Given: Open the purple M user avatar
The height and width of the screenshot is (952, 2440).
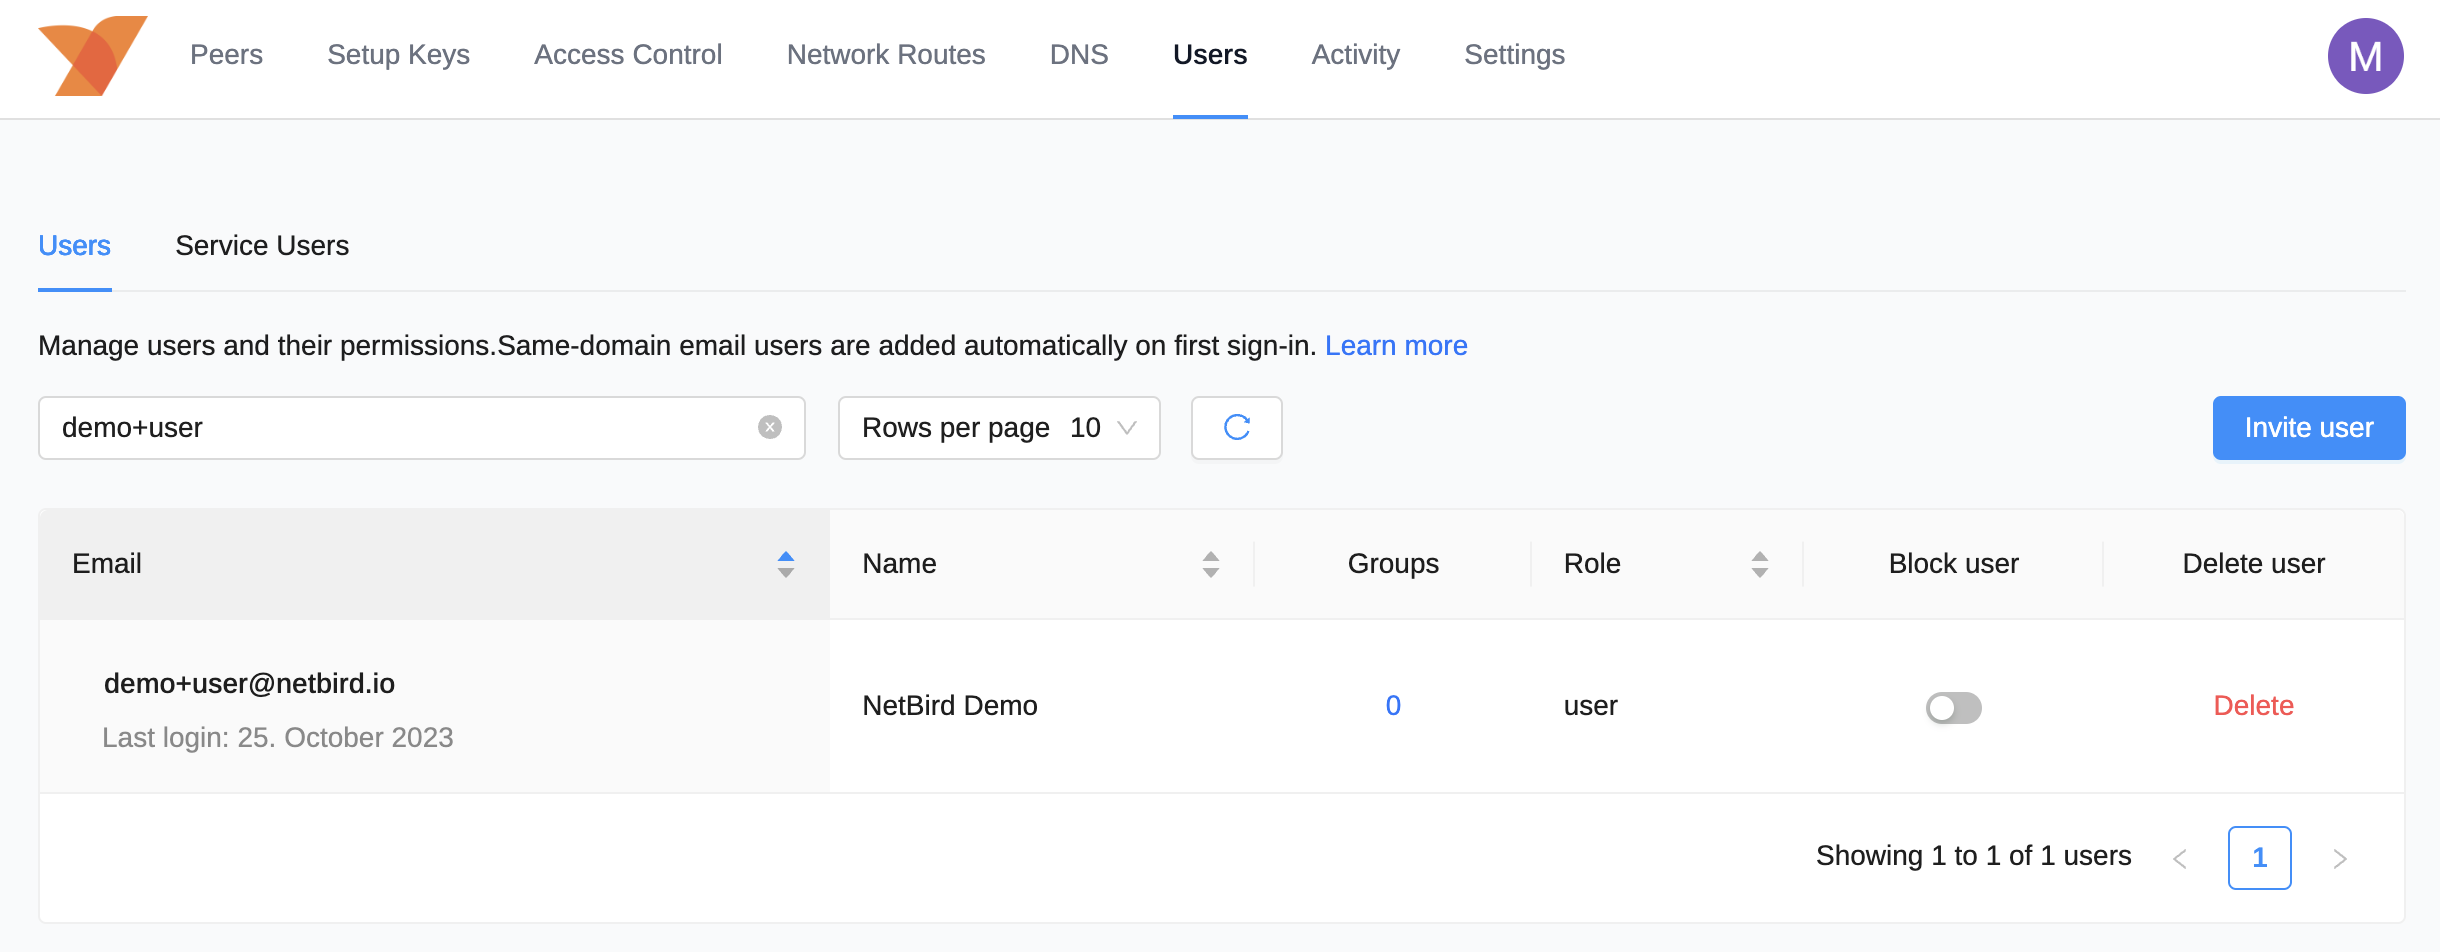Looking at the screenshot, I should (2364, 56).
